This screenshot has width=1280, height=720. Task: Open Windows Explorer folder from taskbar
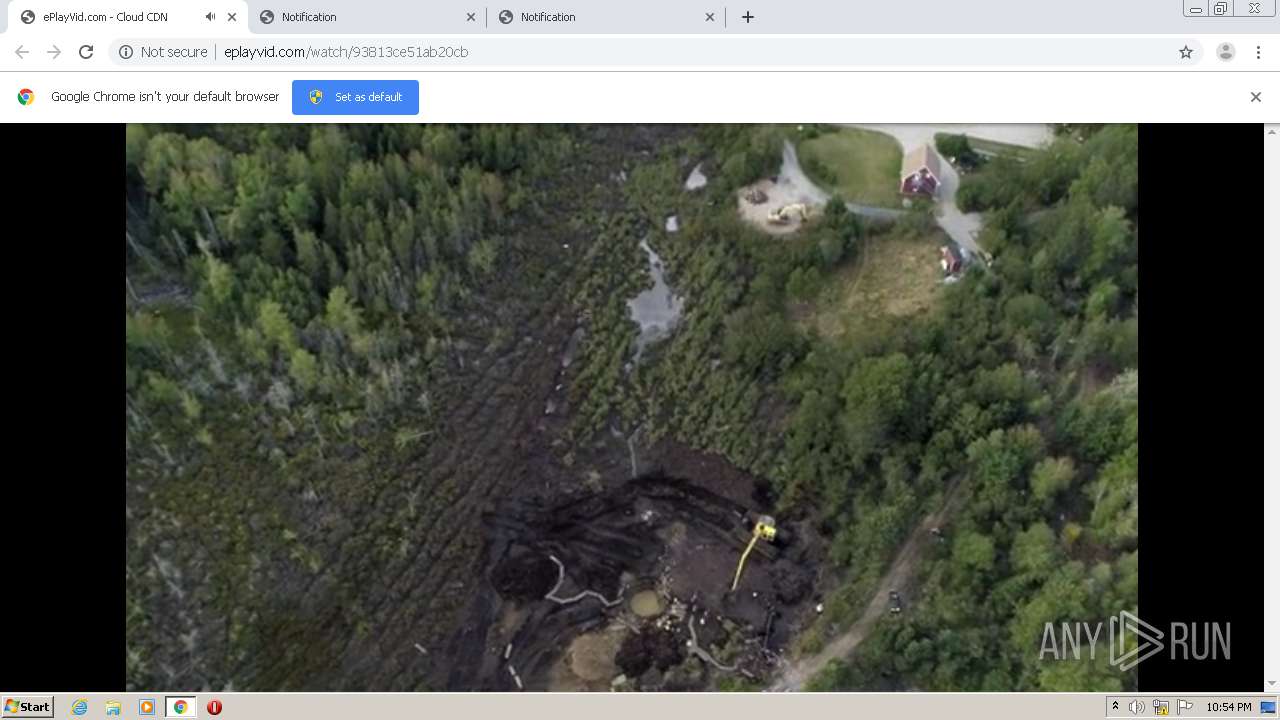[x=113, y=707]
